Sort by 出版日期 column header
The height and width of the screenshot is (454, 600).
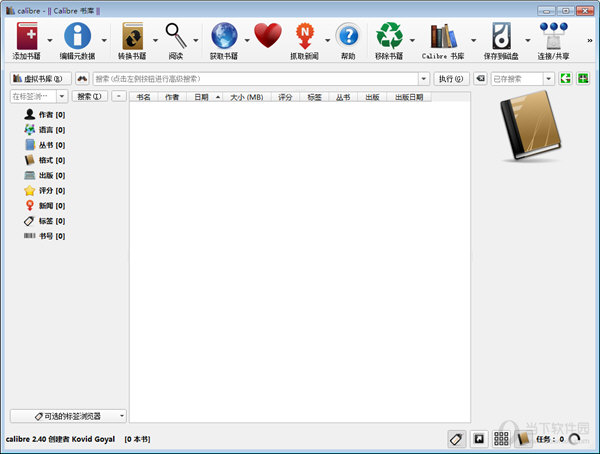click(409, 97)
